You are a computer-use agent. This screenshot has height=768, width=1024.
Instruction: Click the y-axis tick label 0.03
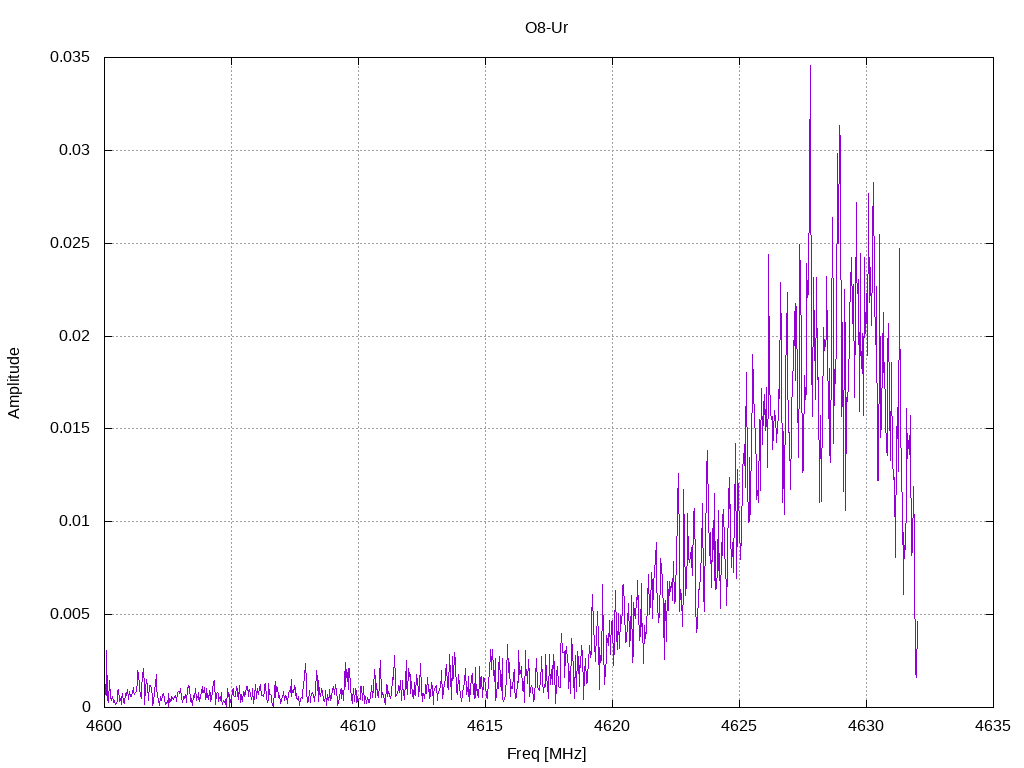click(74, 150)
